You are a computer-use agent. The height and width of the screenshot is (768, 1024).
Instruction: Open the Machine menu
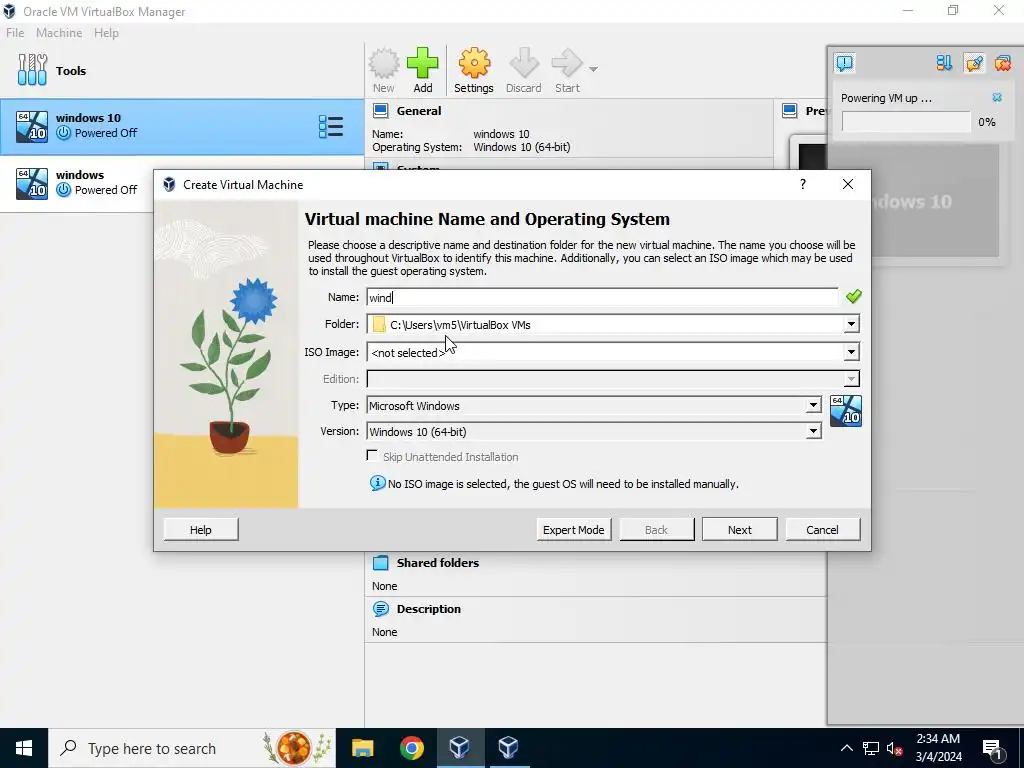click(59, 33)
